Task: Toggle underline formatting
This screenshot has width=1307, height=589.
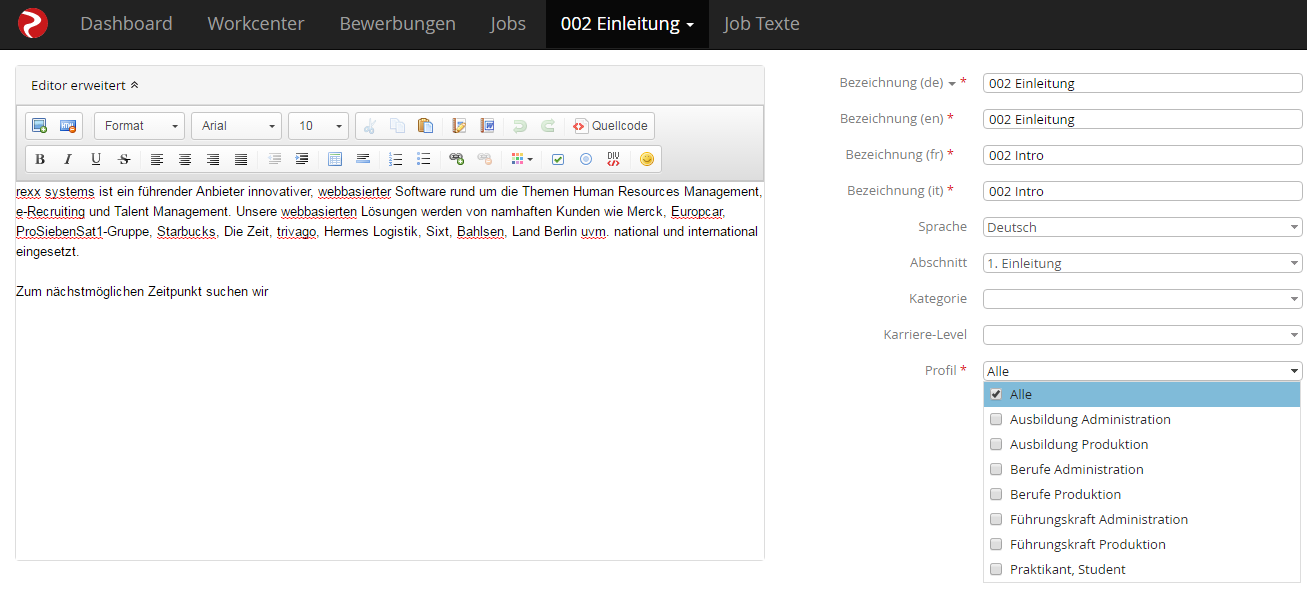Action: tap(96, 159)
